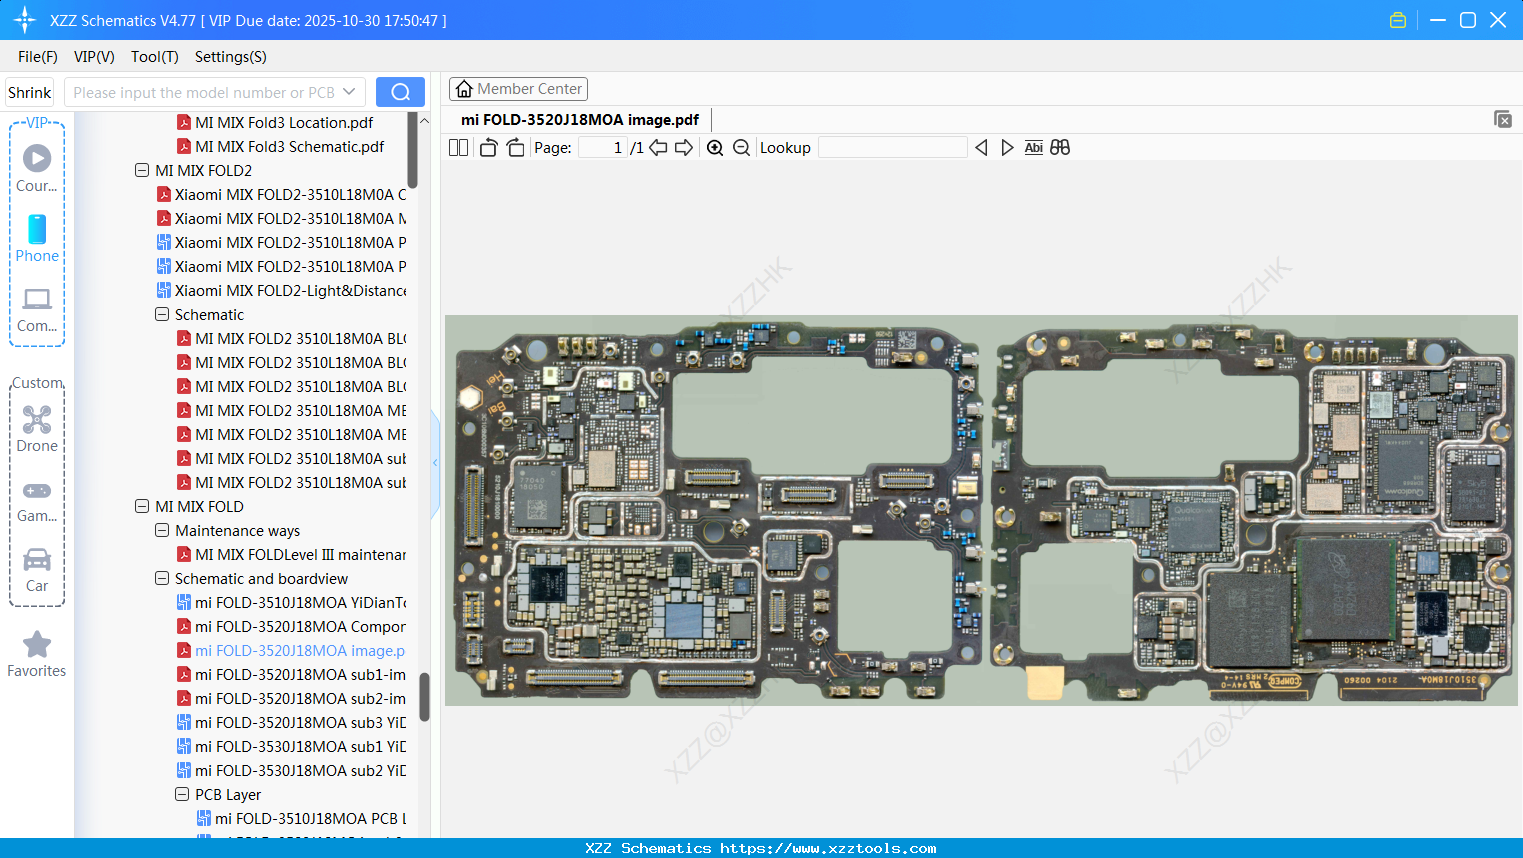Zoom in on the PCB image
Image resolution: width=1523 pixels, height=858 pixels.
pyautogui.click(x=714, y=147)
